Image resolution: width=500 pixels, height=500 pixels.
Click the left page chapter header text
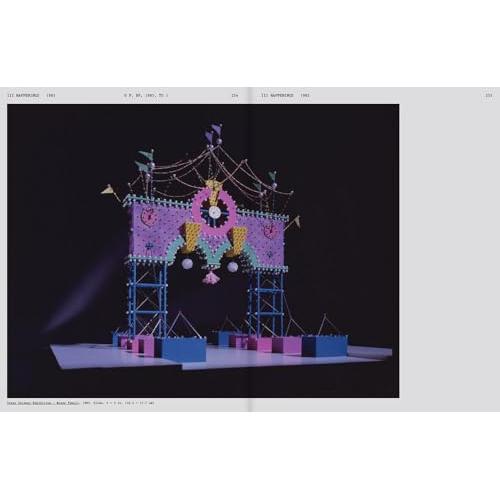point(31,95)
